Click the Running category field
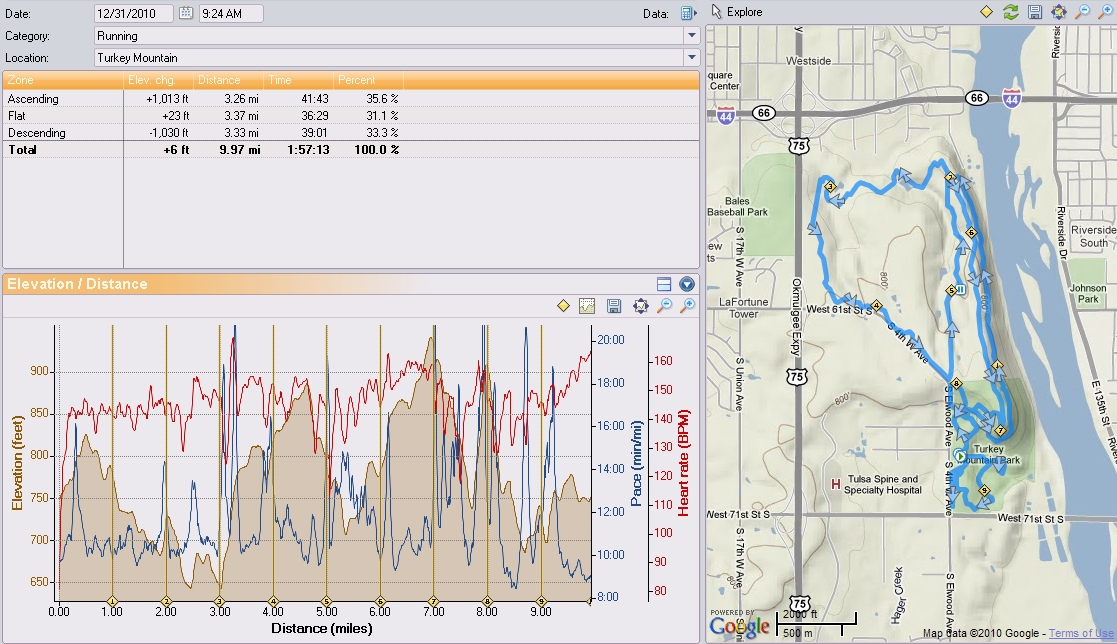Viewport: 1117px width, 644px height. 389,36
